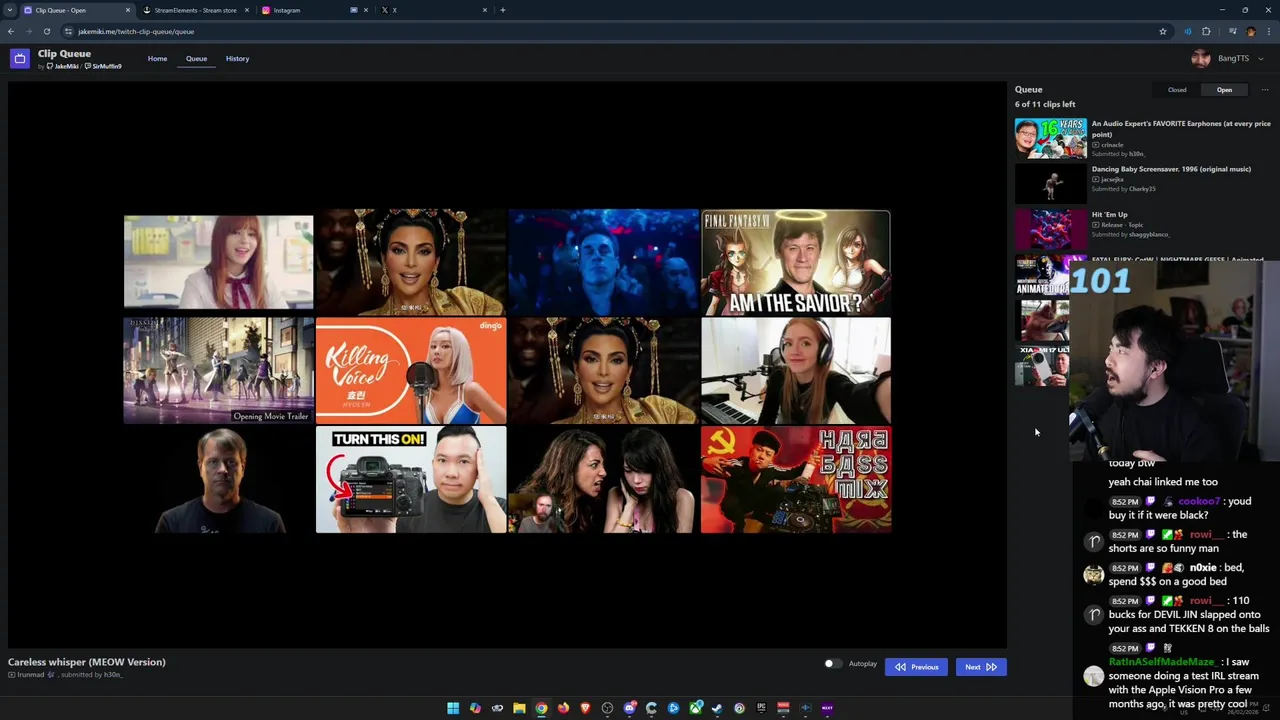Viewport: 1280px width, 720px height.
Task: Click the crinacle channel name
Action: (1112, 145)
